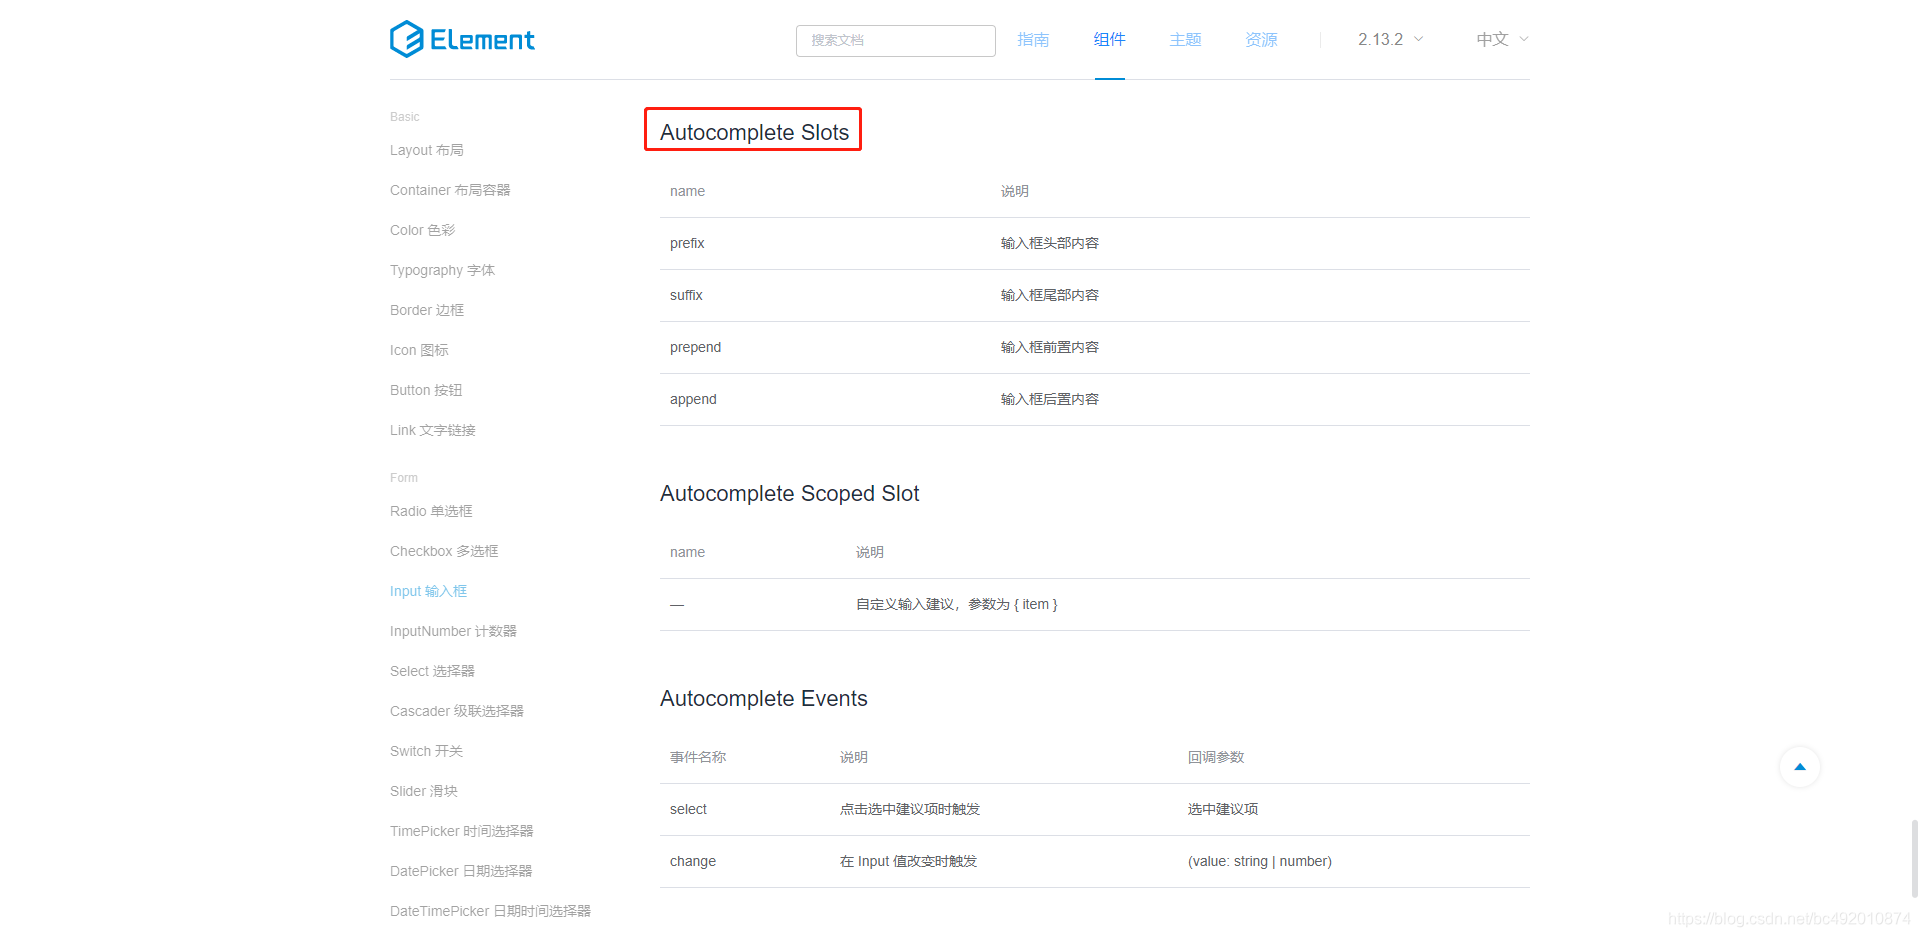Open Color 色彩 sidebar item
This screenshot has width=1920, height=937.
pos(422,230)
